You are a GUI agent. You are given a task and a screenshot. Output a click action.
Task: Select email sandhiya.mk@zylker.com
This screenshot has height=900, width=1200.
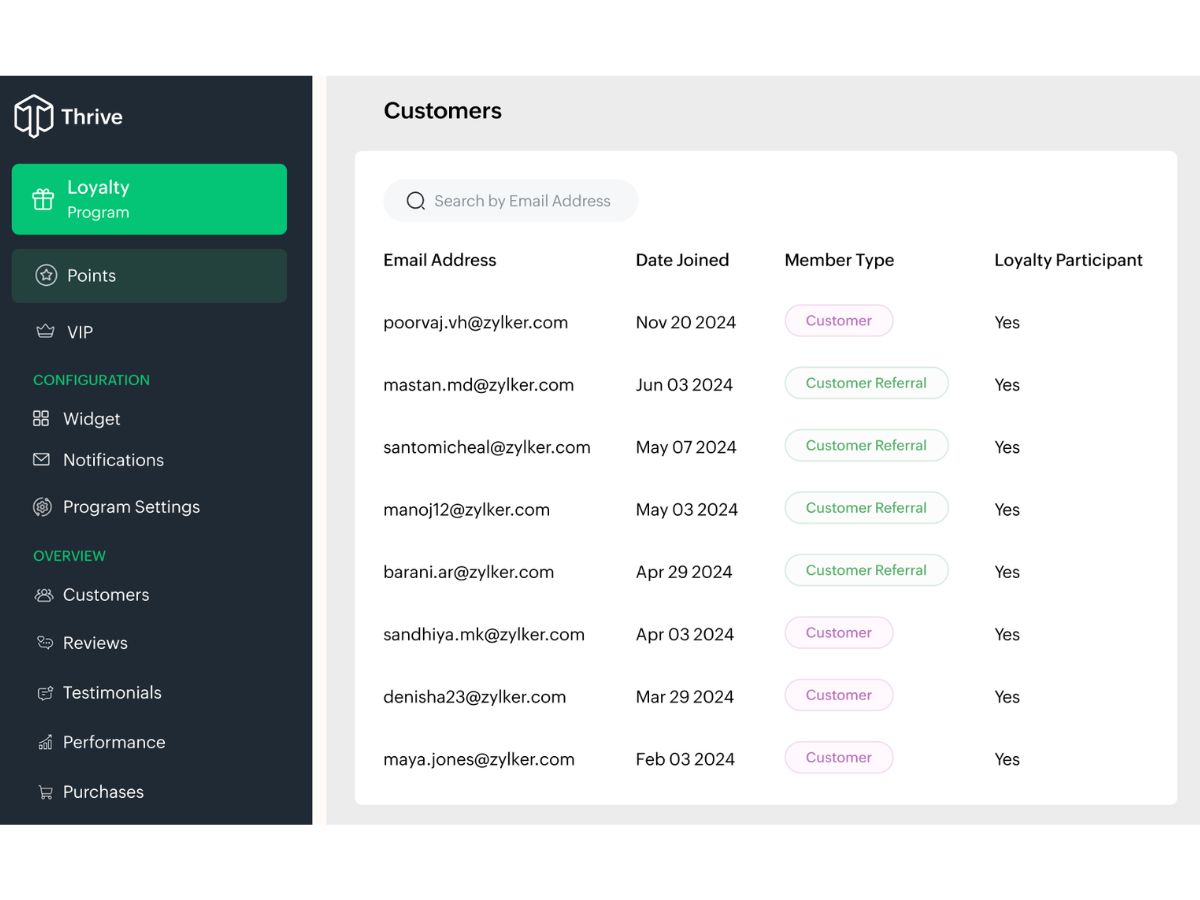(x=484, y=634)
